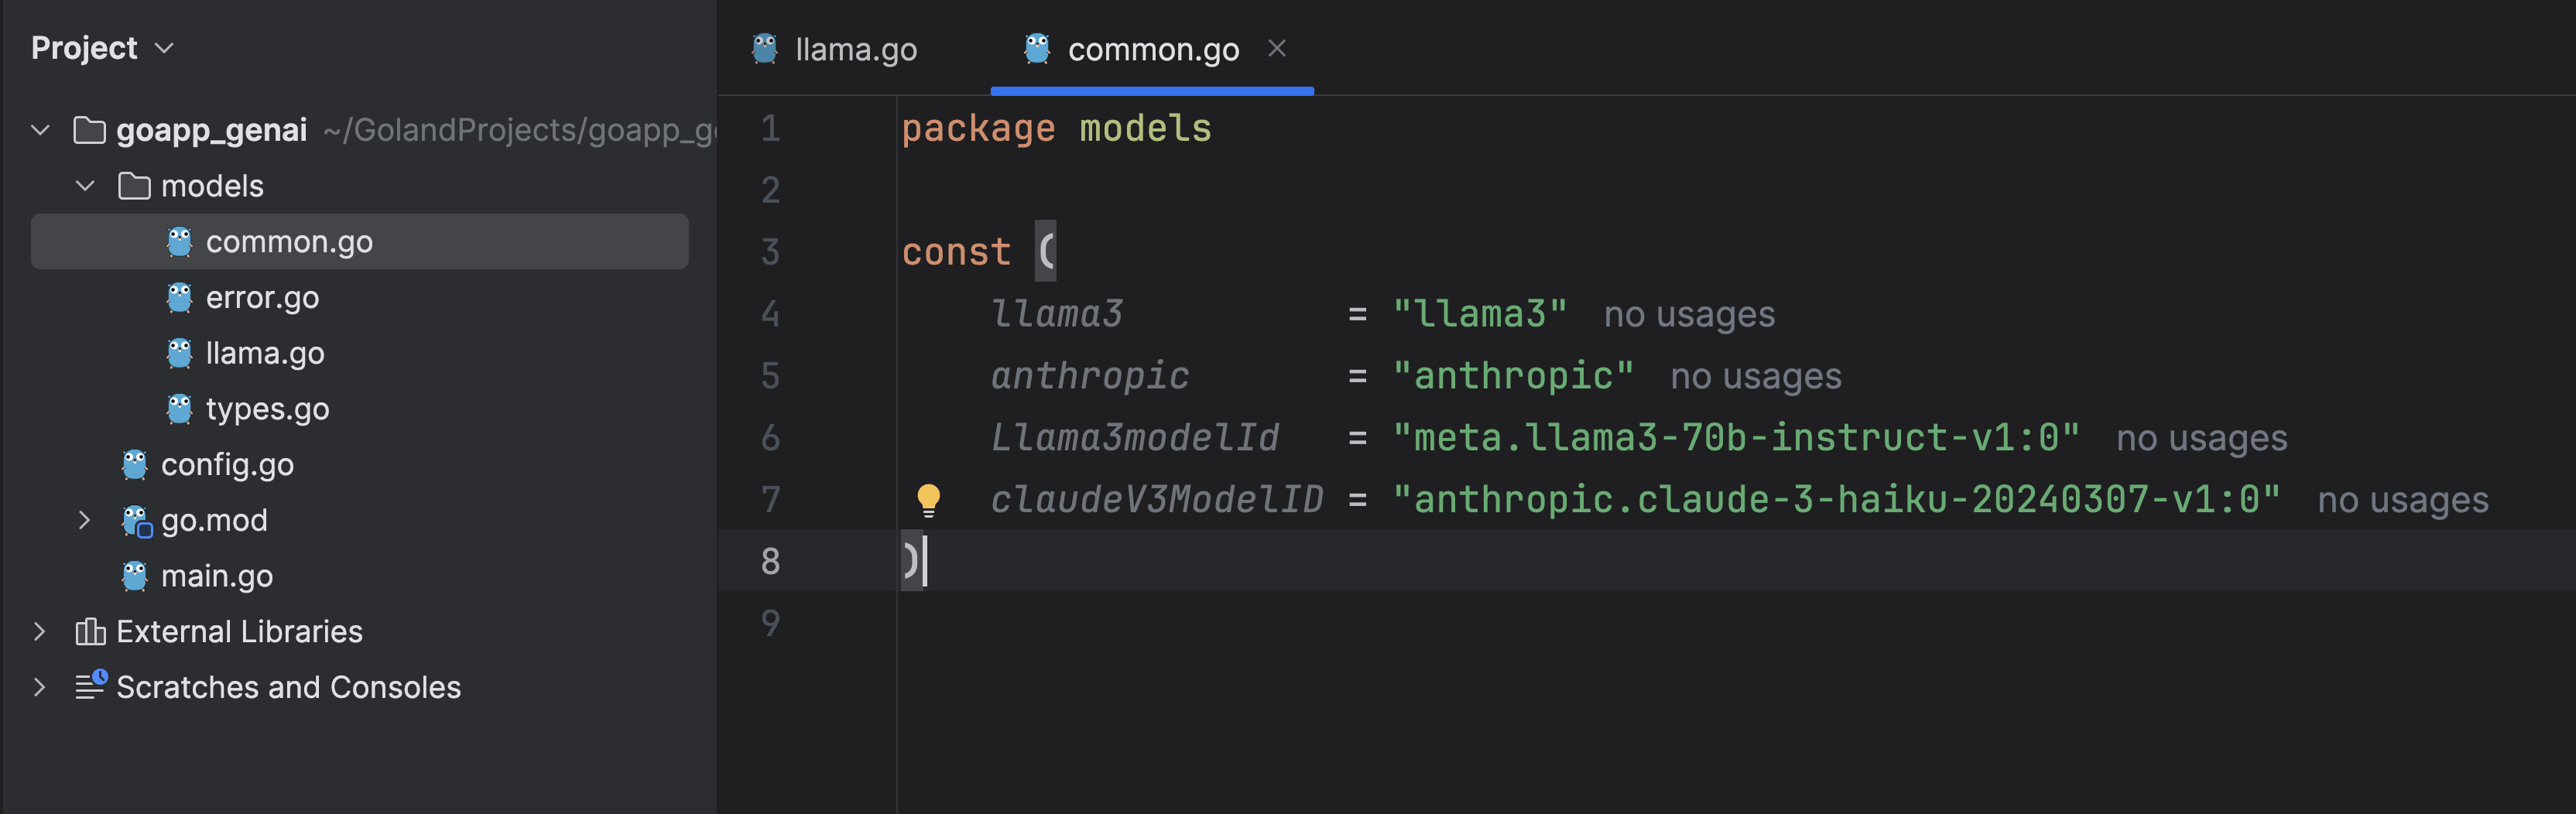Image resolution: width=2576 pixels, height=814 pixels.
Task: Switch to the llama.go editor tab
Action: (x=855, y=49)
